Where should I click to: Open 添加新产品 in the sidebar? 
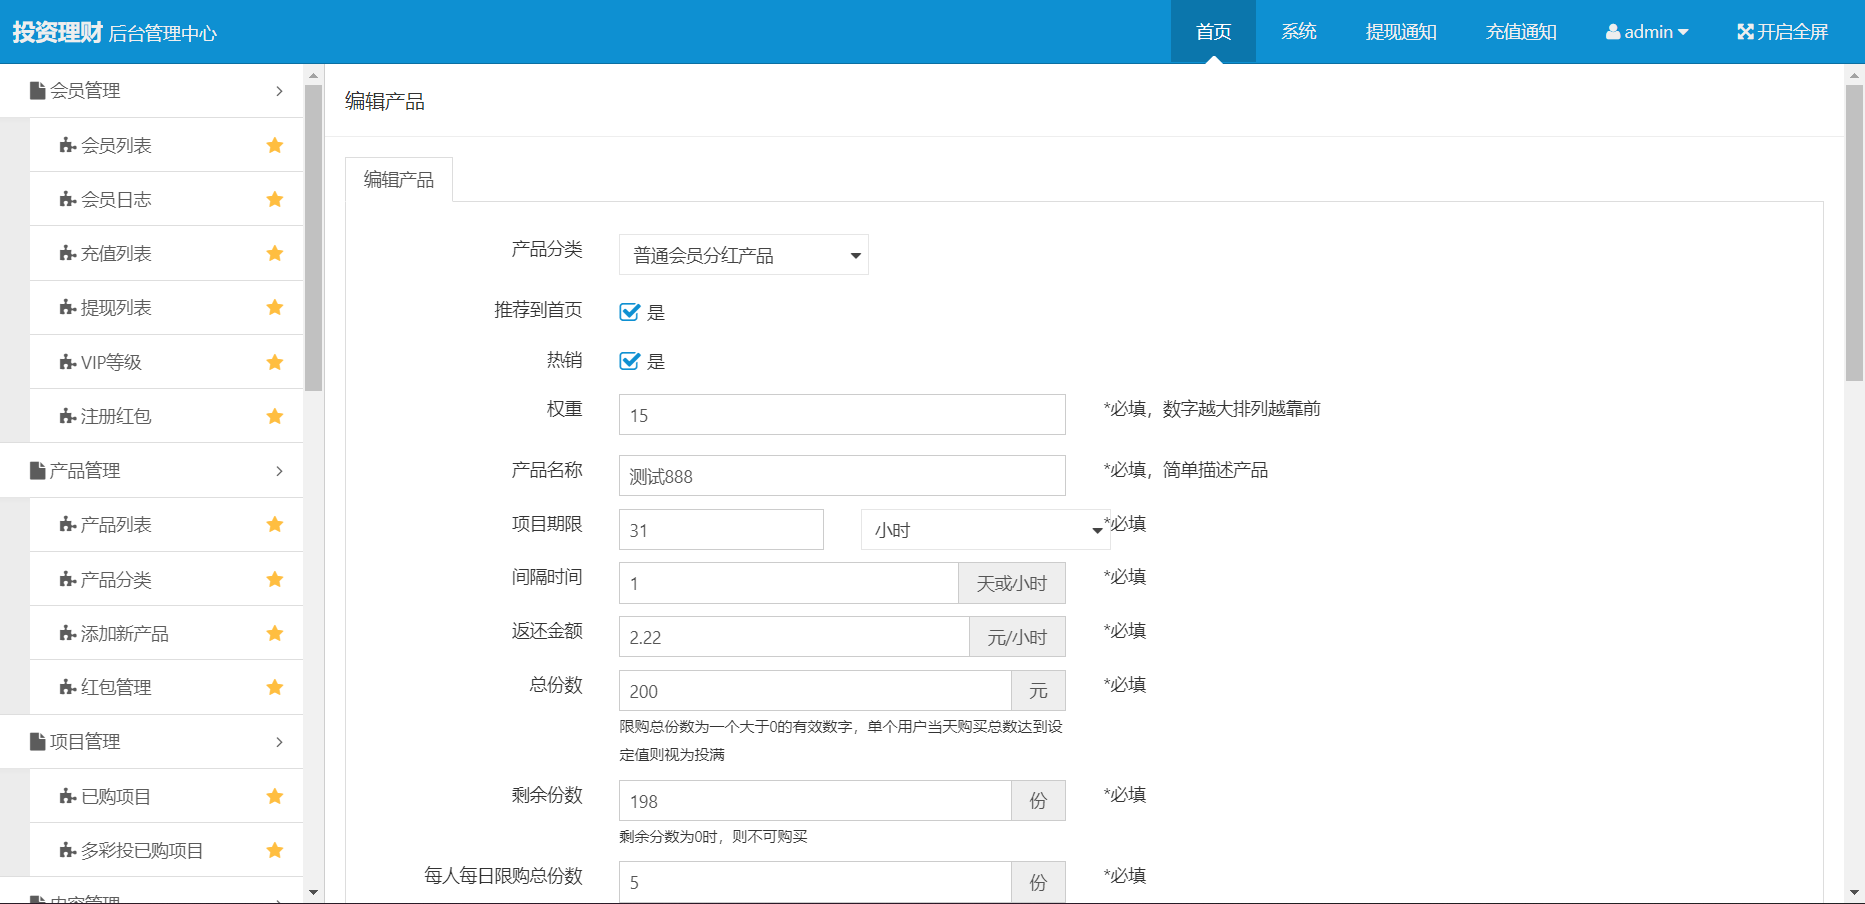pos(166,634)
